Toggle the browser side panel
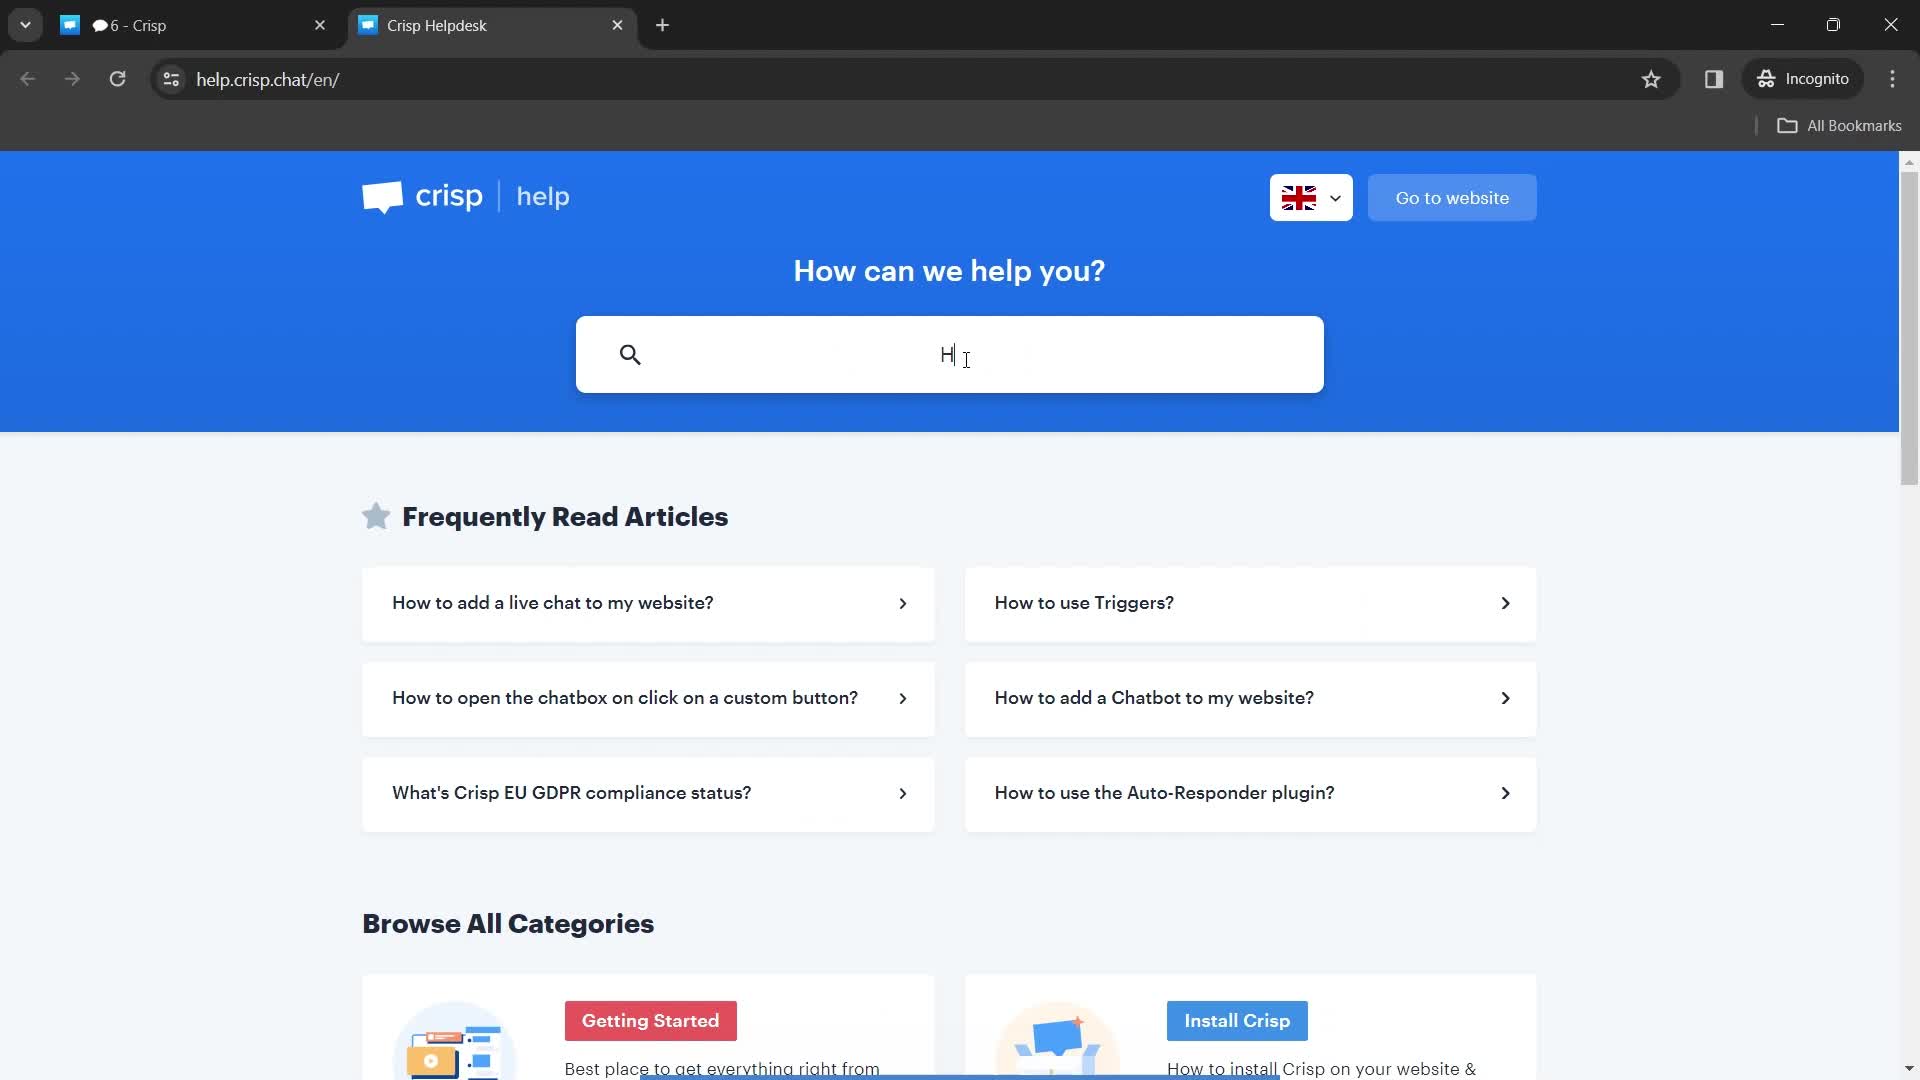Viewport: 1920px width, 1080px height. click(x=1714, y=79)
